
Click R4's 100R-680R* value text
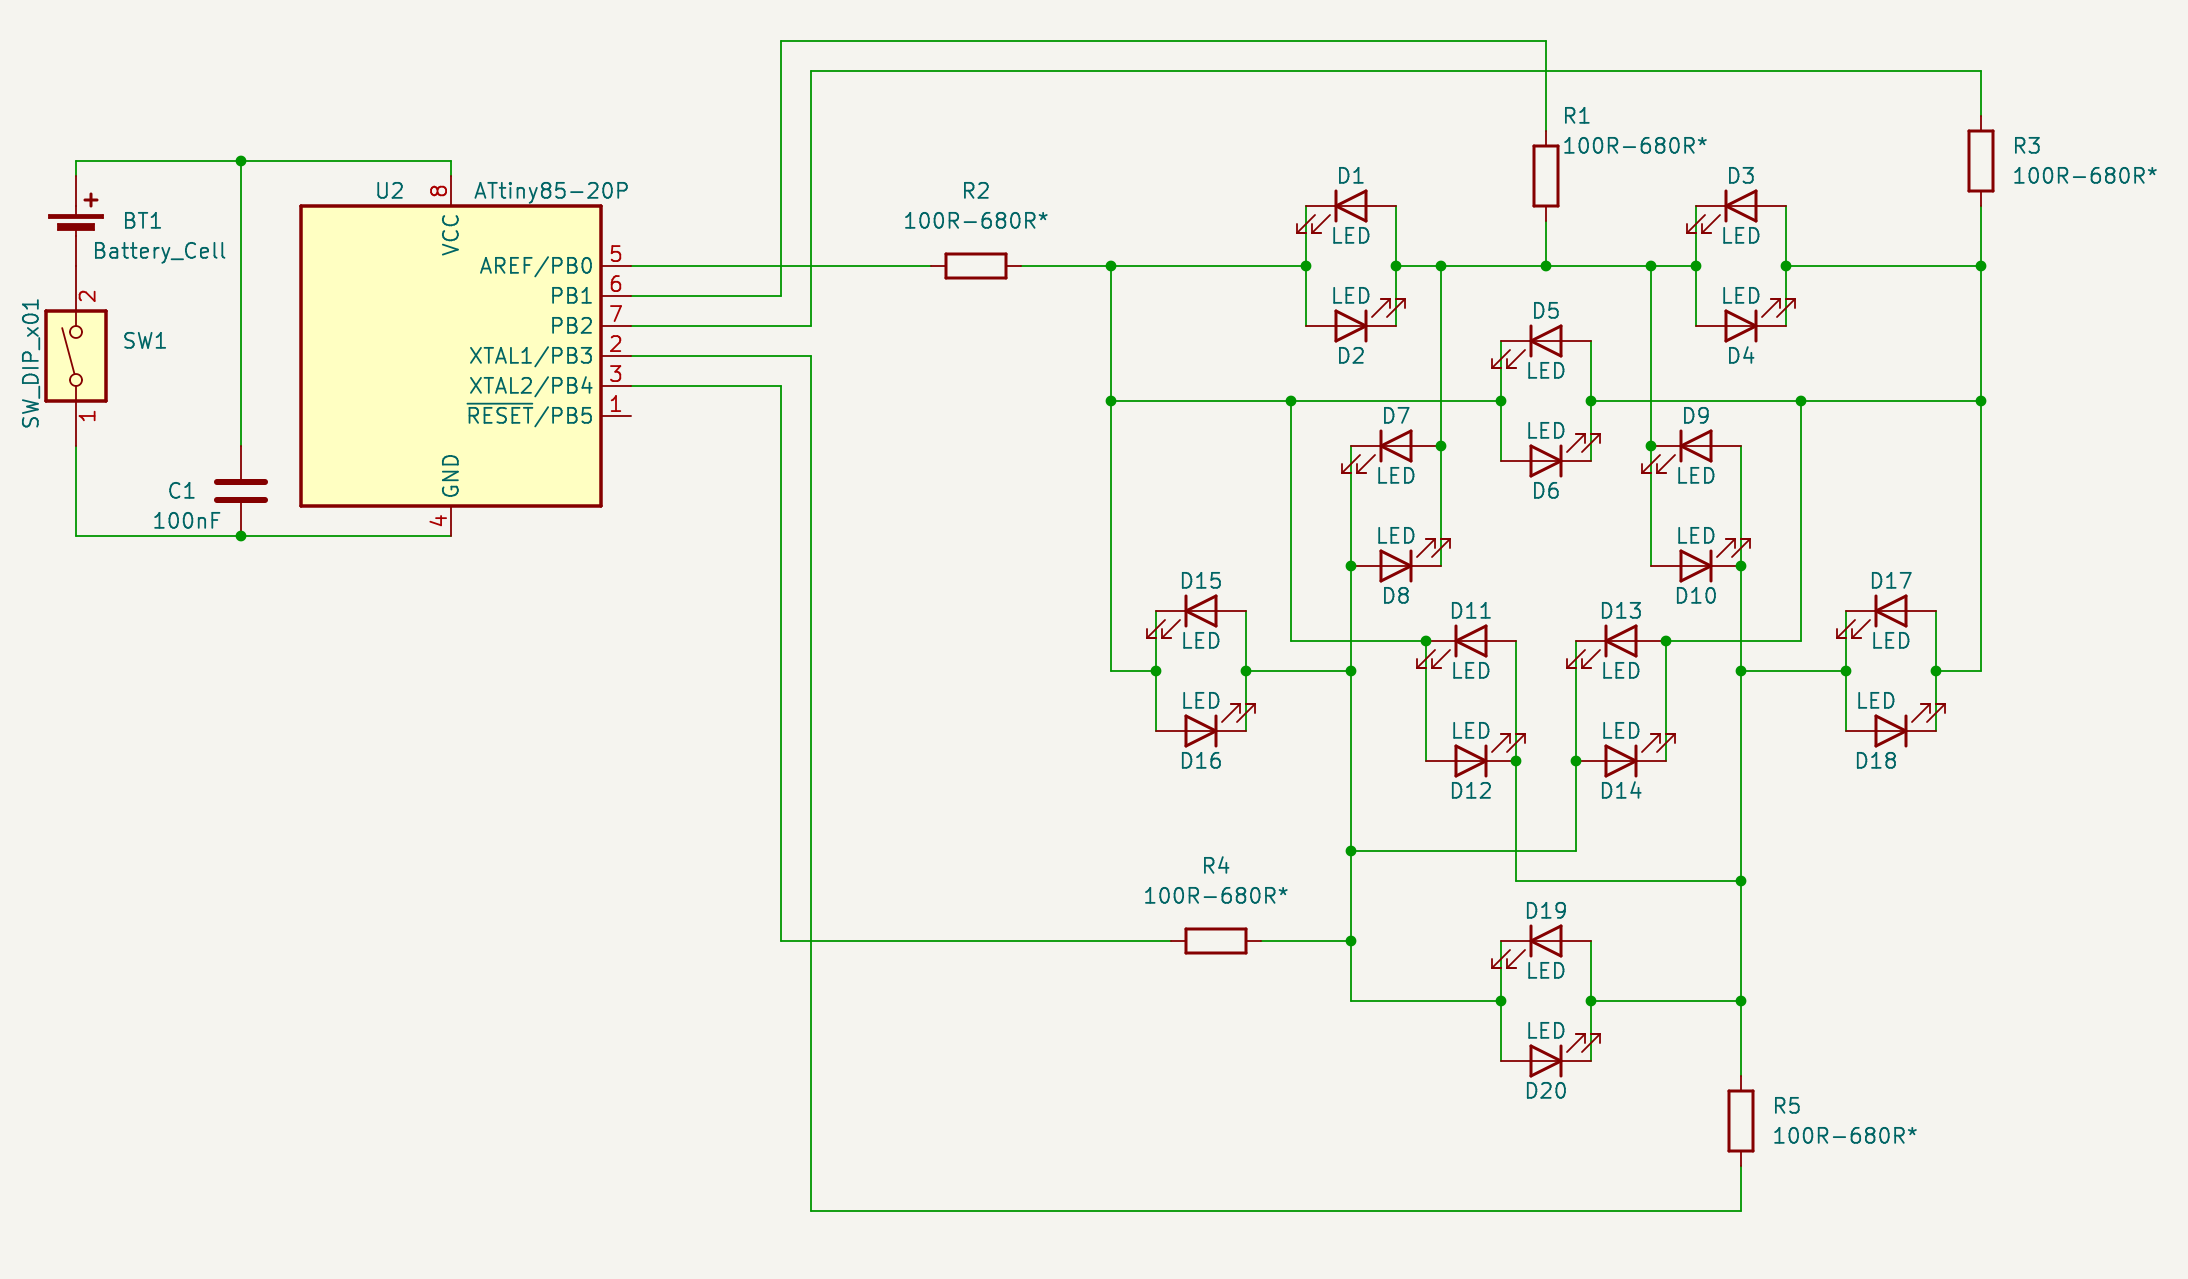pos(1216,896)
